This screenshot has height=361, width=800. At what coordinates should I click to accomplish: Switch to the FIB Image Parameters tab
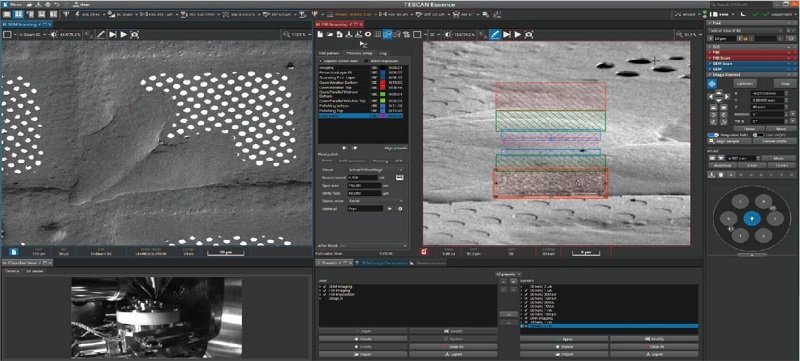pyautogui.click(x=382, y=263)
